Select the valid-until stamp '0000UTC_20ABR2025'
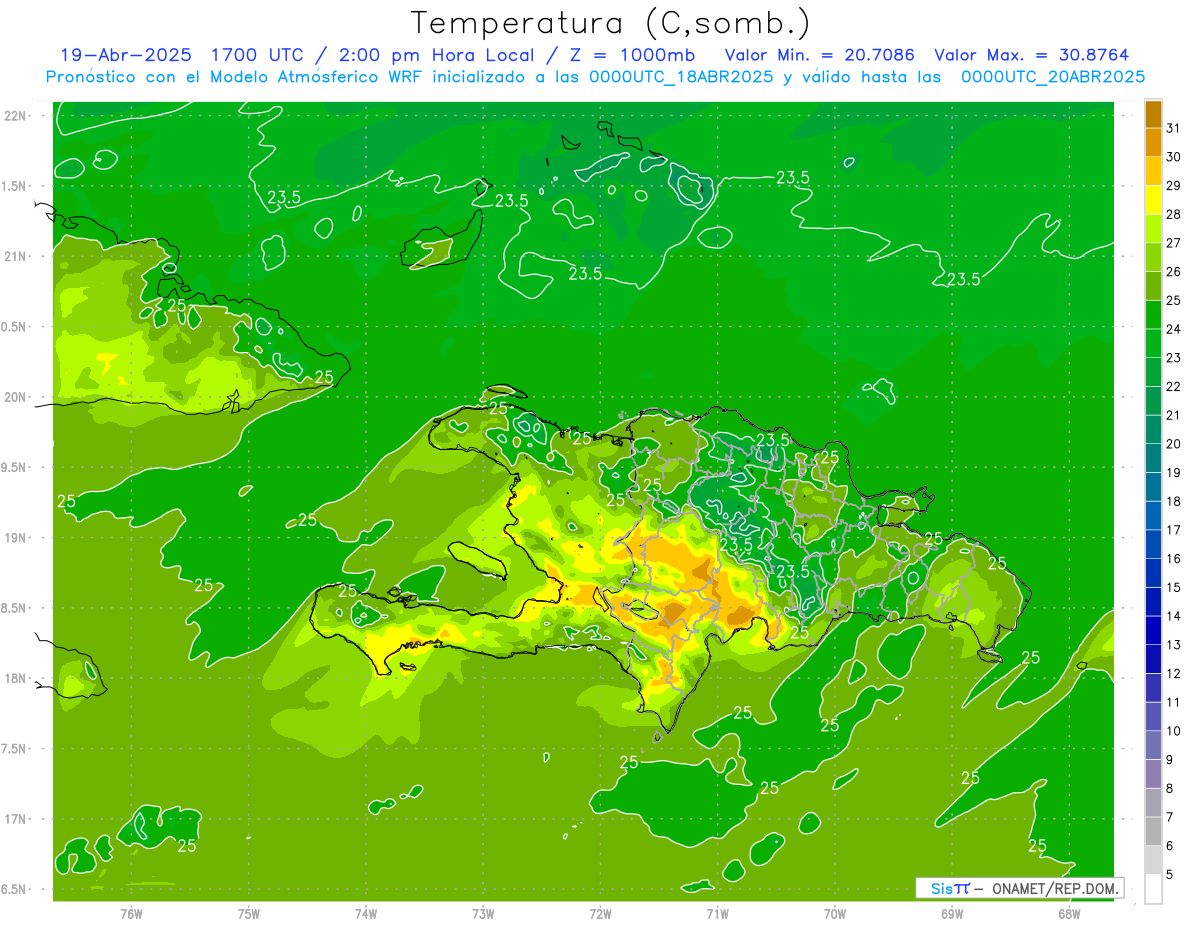This screenshot has height=927, width=1200. click(x=1053, y=77)
